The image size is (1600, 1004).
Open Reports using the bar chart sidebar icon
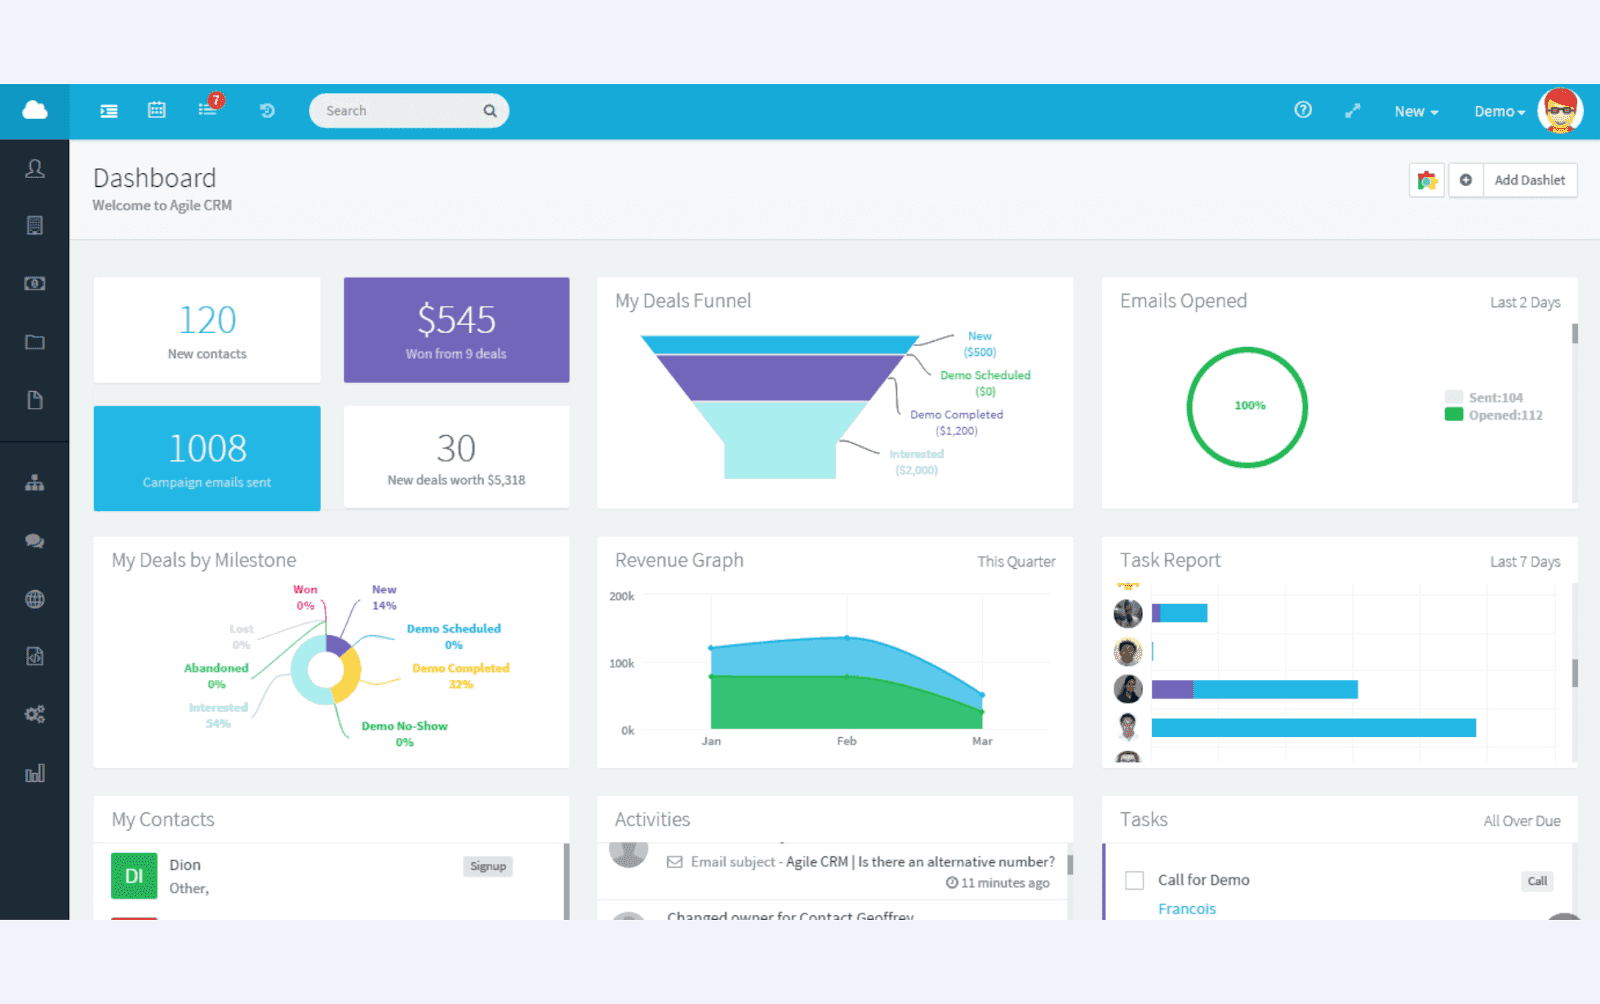pyautogui.click(x=35, y=772)
